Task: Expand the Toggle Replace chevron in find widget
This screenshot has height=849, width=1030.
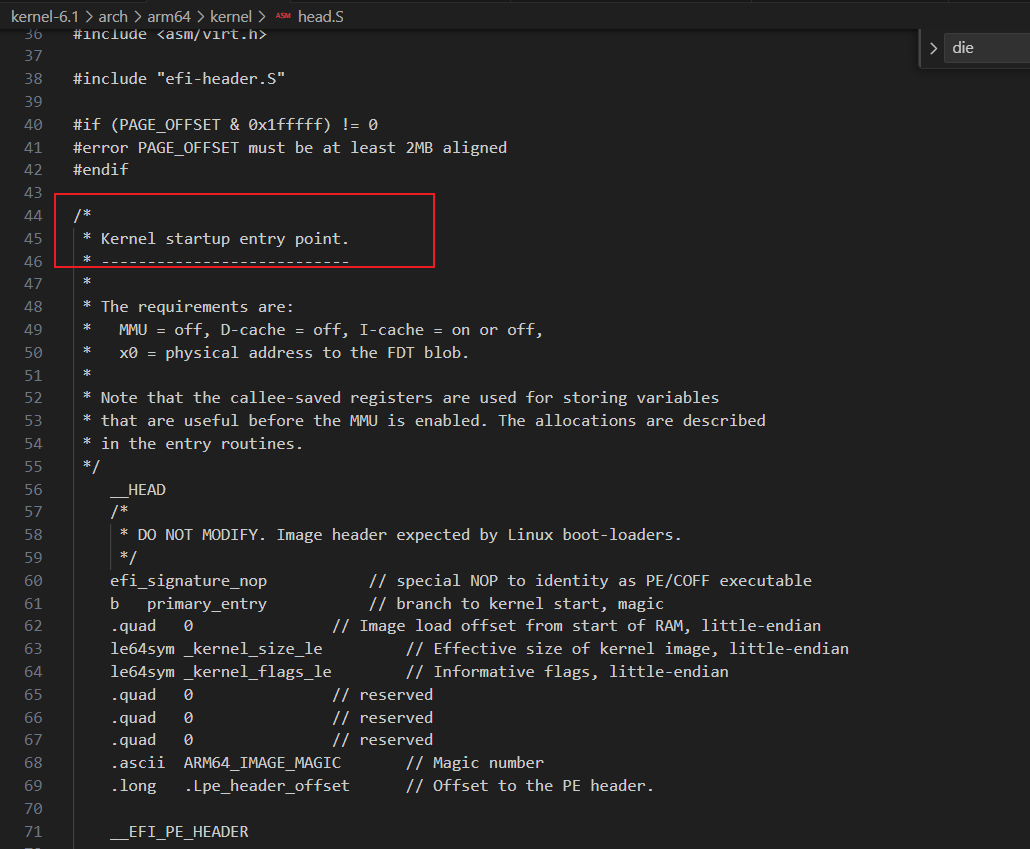Action: click(x=932, y=48)
